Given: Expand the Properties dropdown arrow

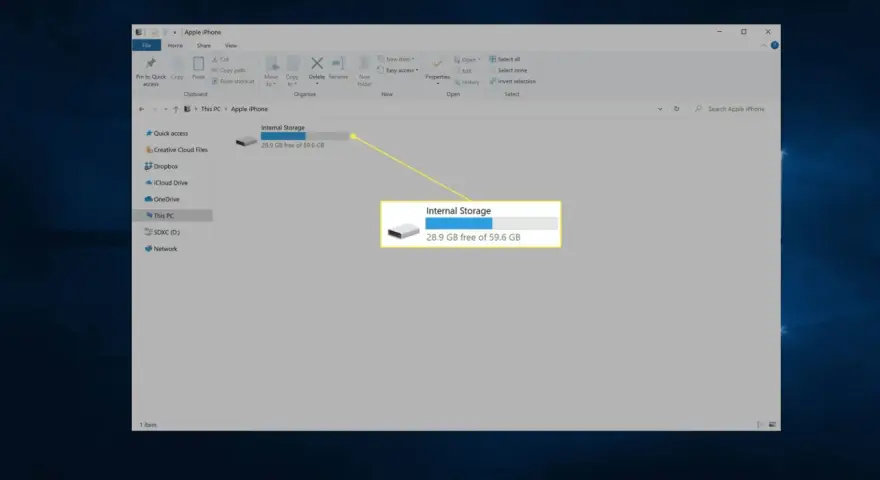Looking at the screenshot, I should [x=437, y=84].
